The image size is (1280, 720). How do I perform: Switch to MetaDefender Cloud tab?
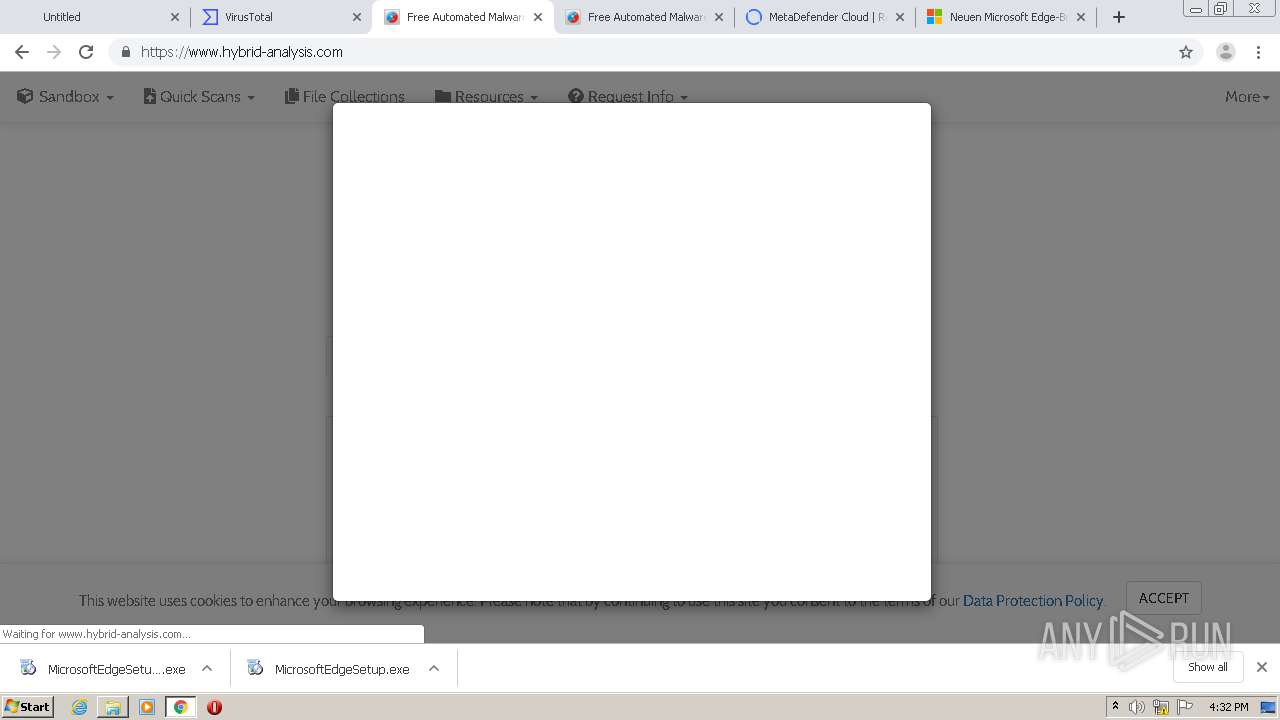point(825,17)
